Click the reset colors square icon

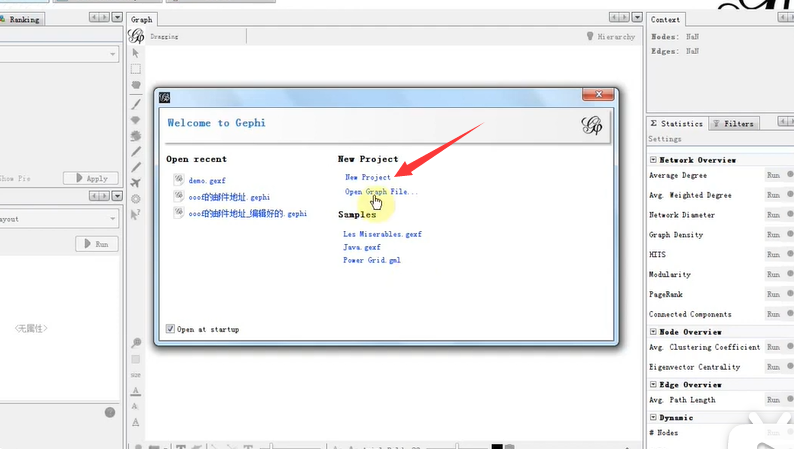(x=136, y=359)
